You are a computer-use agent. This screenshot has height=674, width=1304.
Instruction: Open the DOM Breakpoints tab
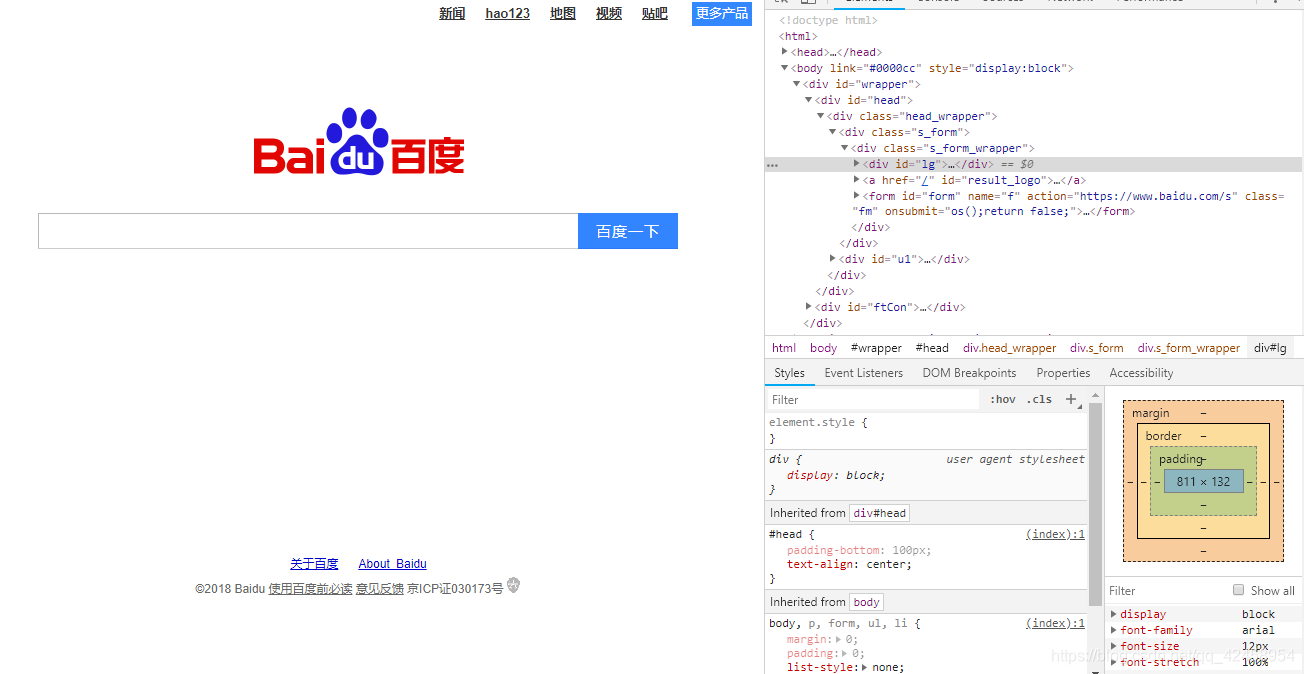(969, 373)
